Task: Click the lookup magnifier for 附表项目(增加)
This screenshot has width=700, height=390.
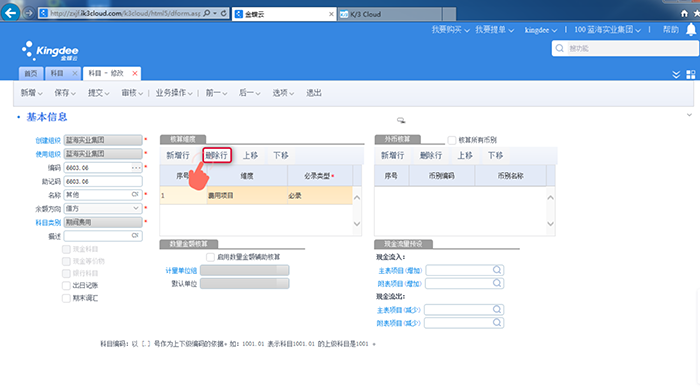Action: [497, 283]
